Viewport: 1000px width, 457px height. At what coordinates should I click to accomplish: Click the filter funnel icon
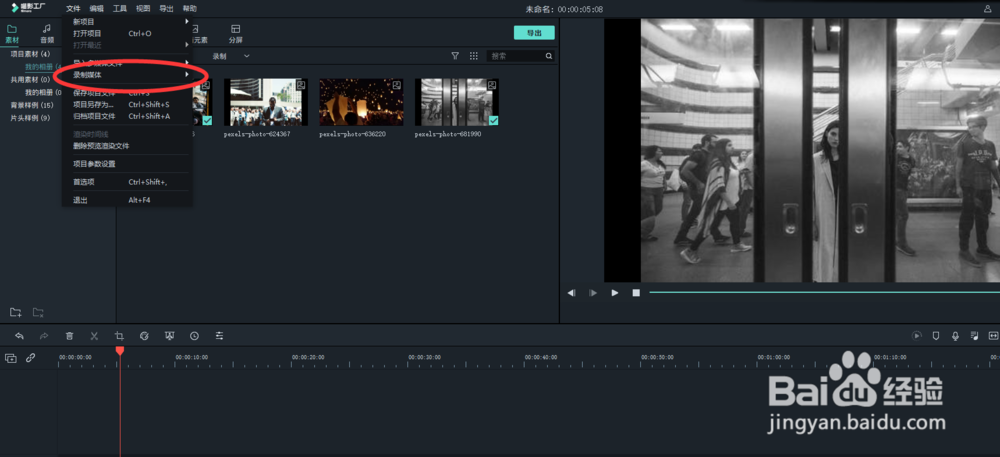(455, 56)
